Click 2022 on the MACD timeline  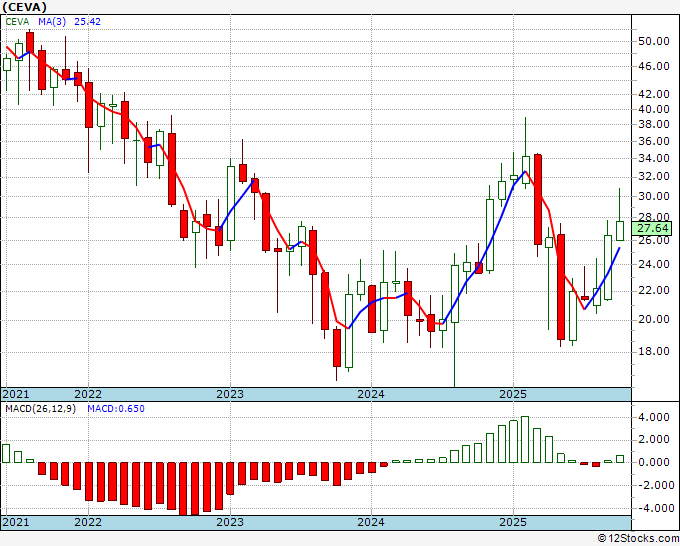pyautogui.click(x=88, y=522)
